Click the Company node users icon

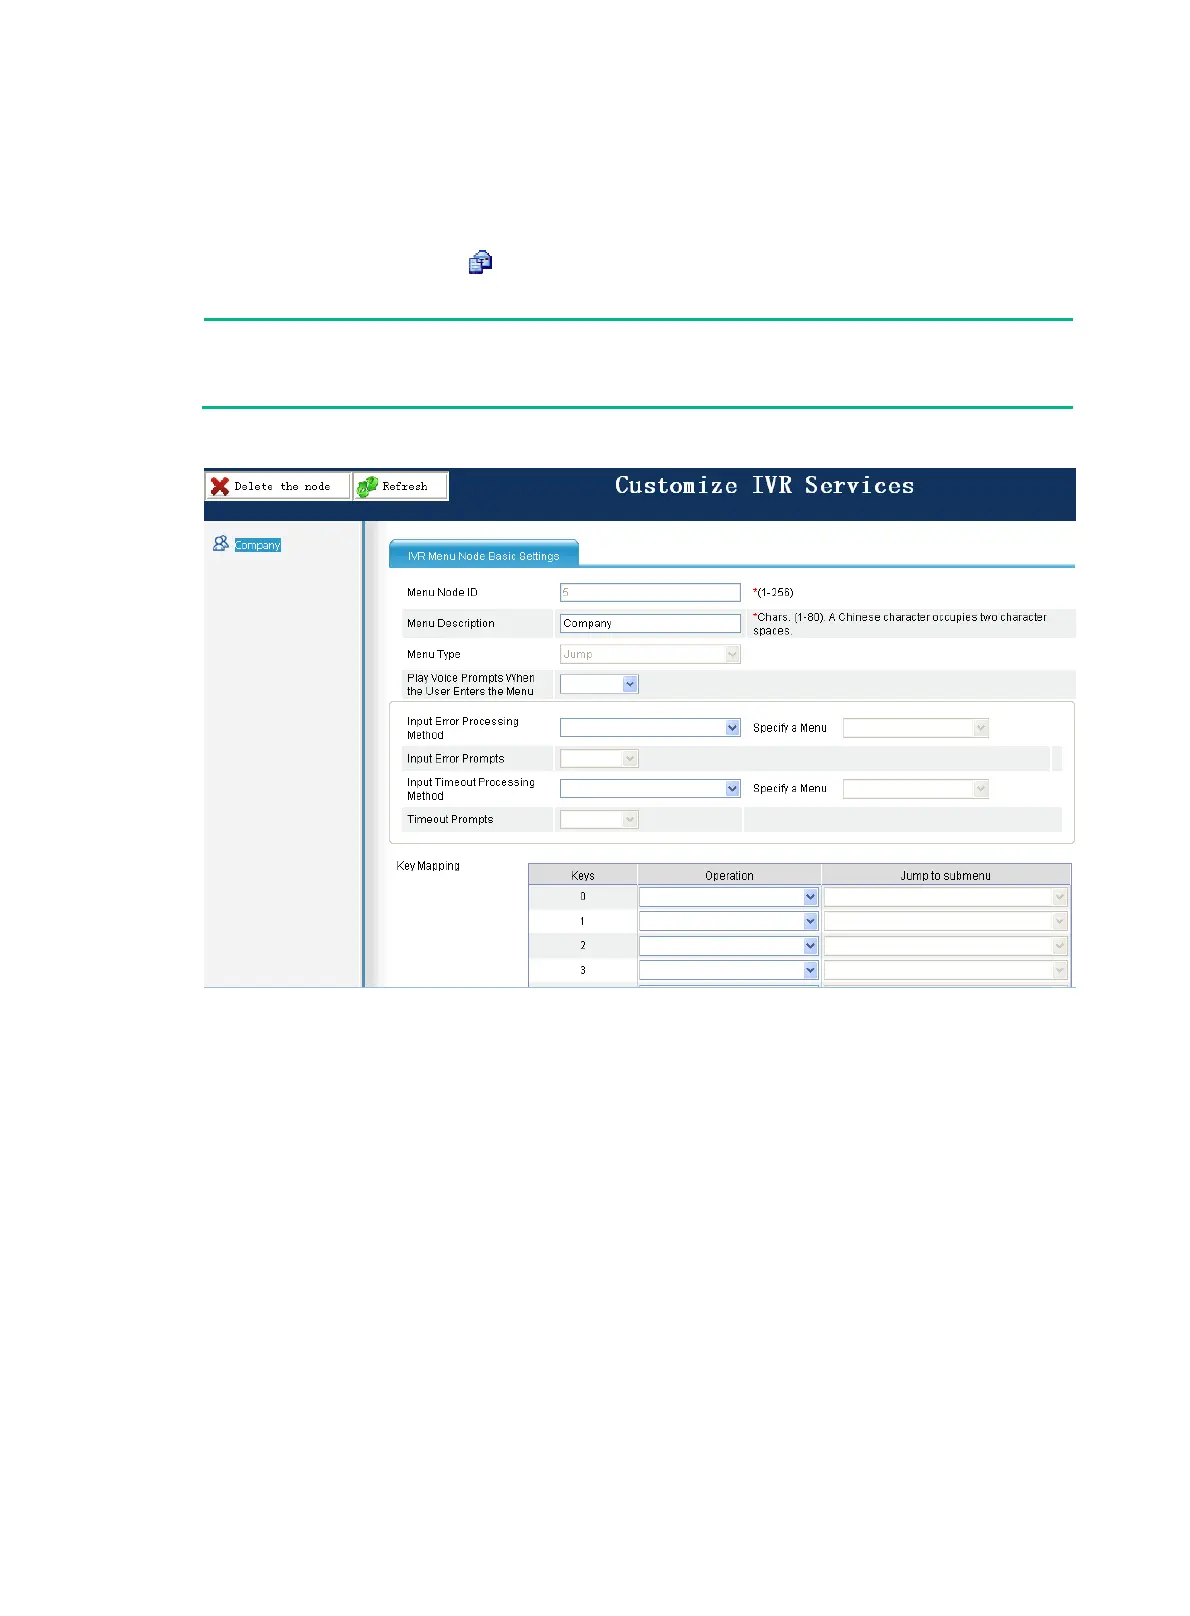[x=221, y=543]
